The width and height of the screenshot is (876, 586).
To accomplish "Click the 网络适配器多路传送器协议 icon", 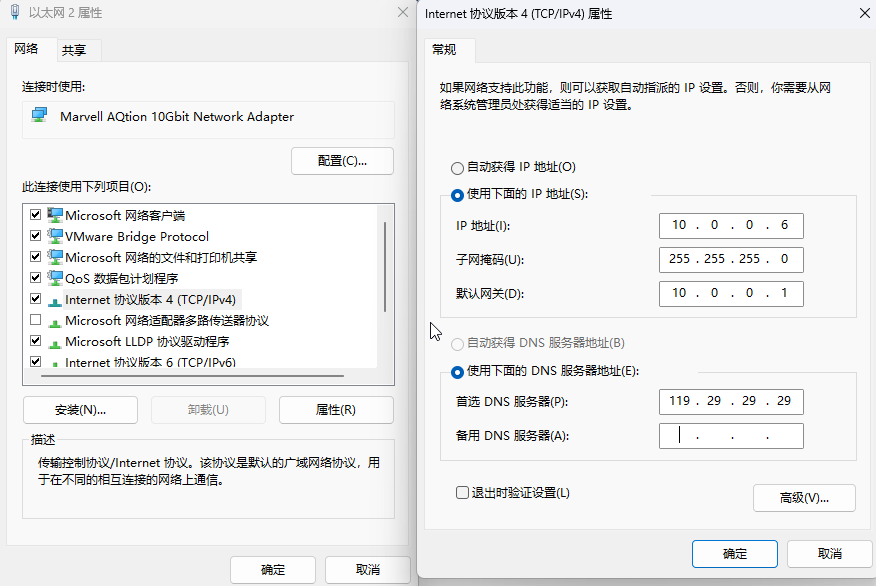I will (55, 323).
